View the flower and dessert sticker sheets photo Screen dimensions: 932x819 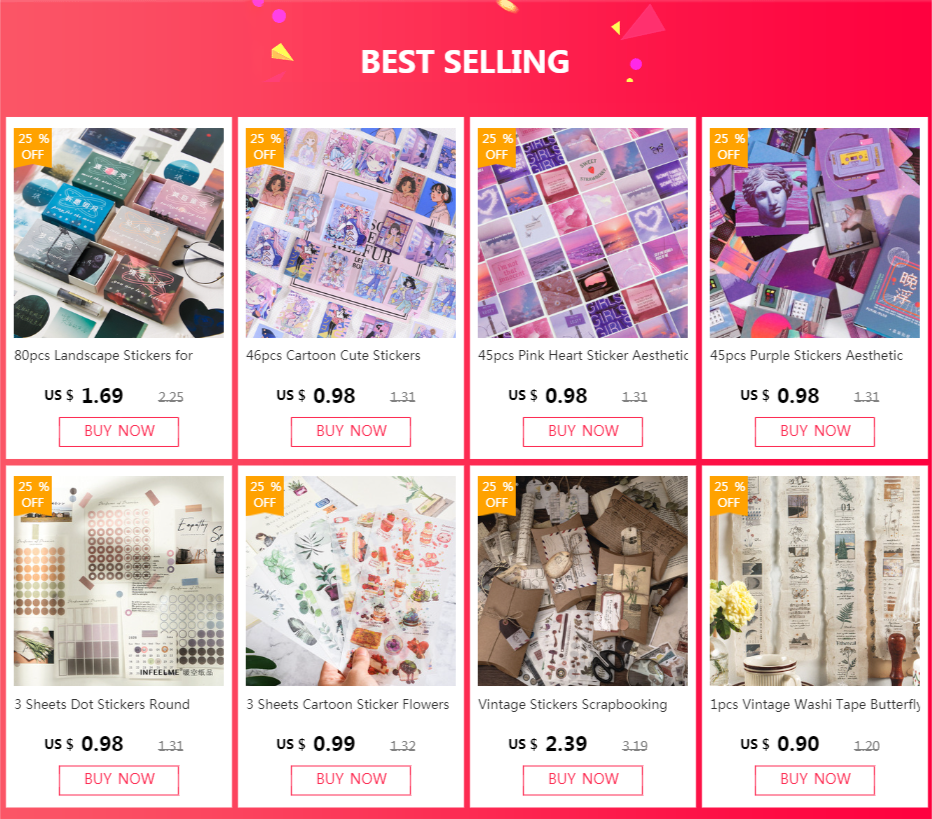[351, 581]
